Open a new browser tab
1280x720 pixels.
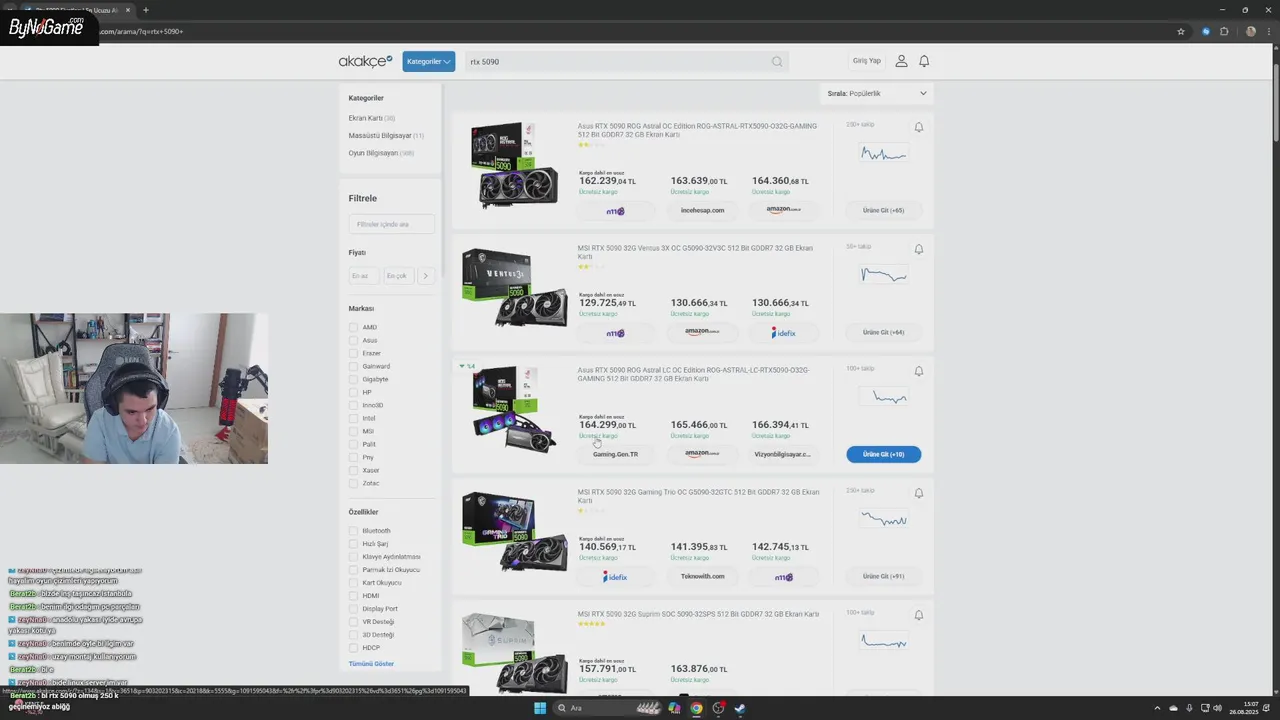tap(146, 10)
